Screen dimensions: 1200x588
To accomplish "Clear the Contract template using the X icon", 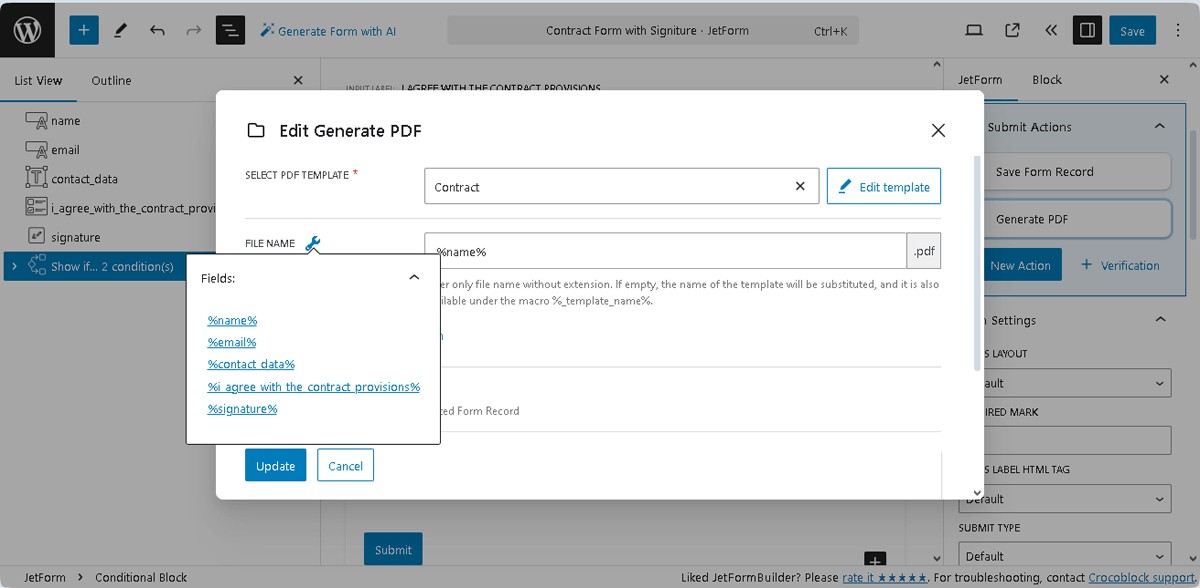I will (799, 186).
